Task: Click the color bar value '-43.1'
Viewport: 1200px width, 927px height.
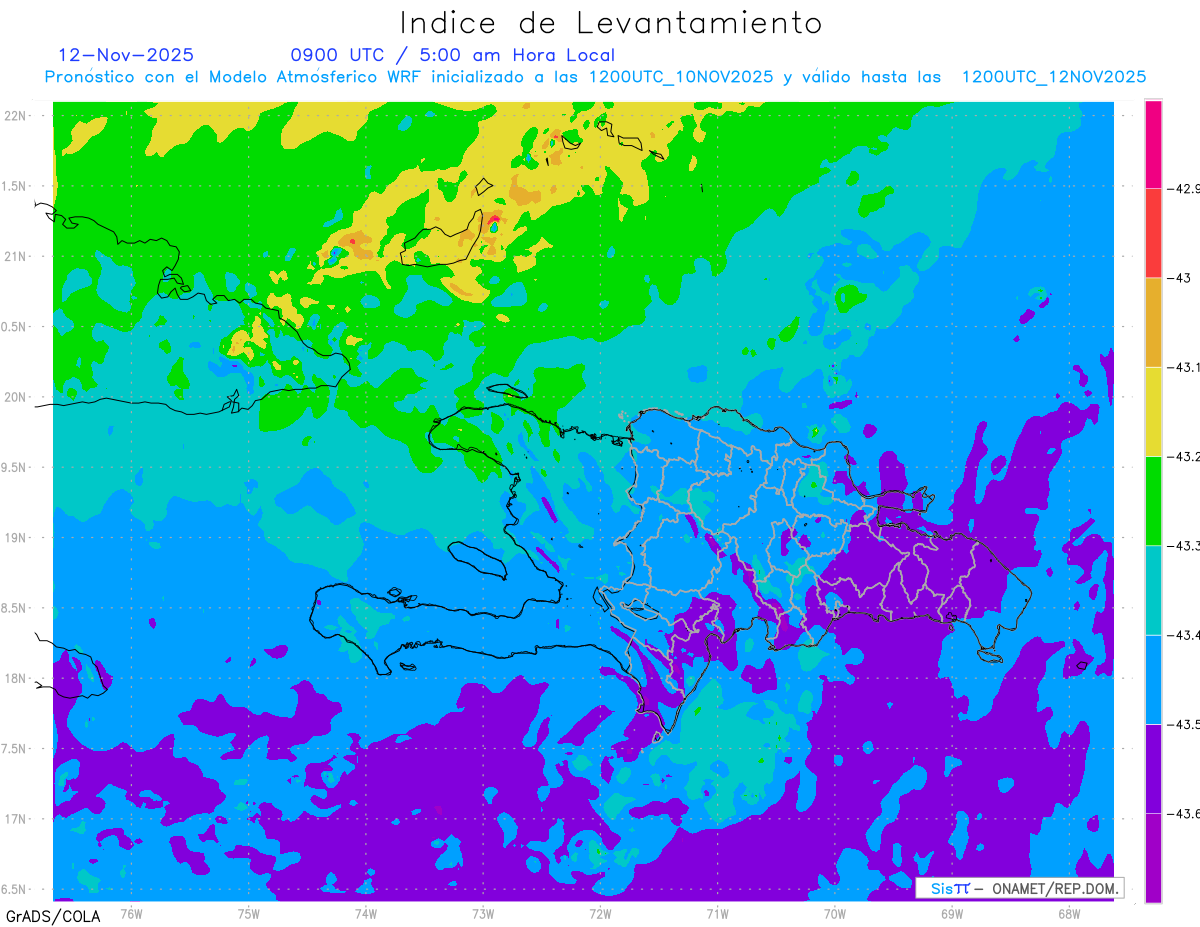Action: tap(1184, 367)
